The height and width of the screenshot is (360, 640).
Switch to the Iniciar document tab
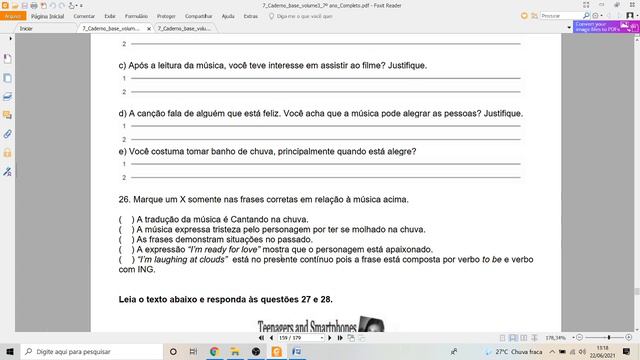click(26, 29)
